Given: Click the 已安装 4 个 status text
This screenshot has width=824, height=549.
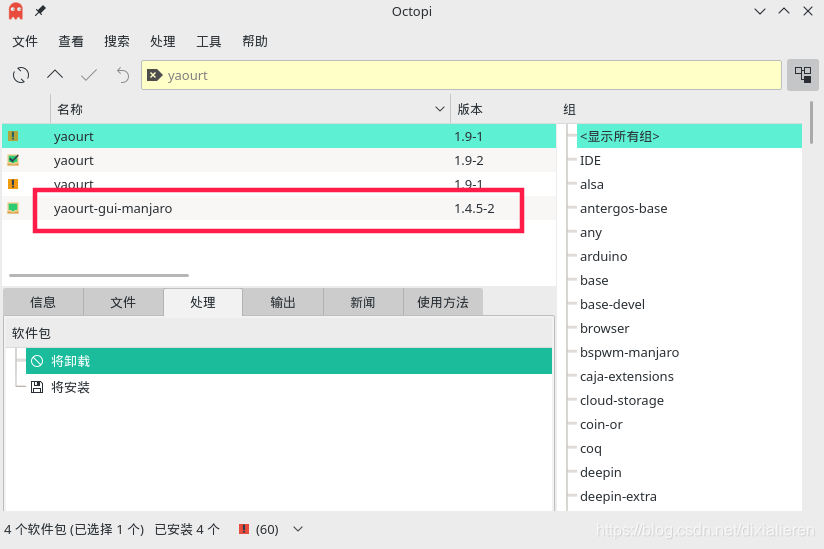Looking at the screenshot, I should coord(187,530).
